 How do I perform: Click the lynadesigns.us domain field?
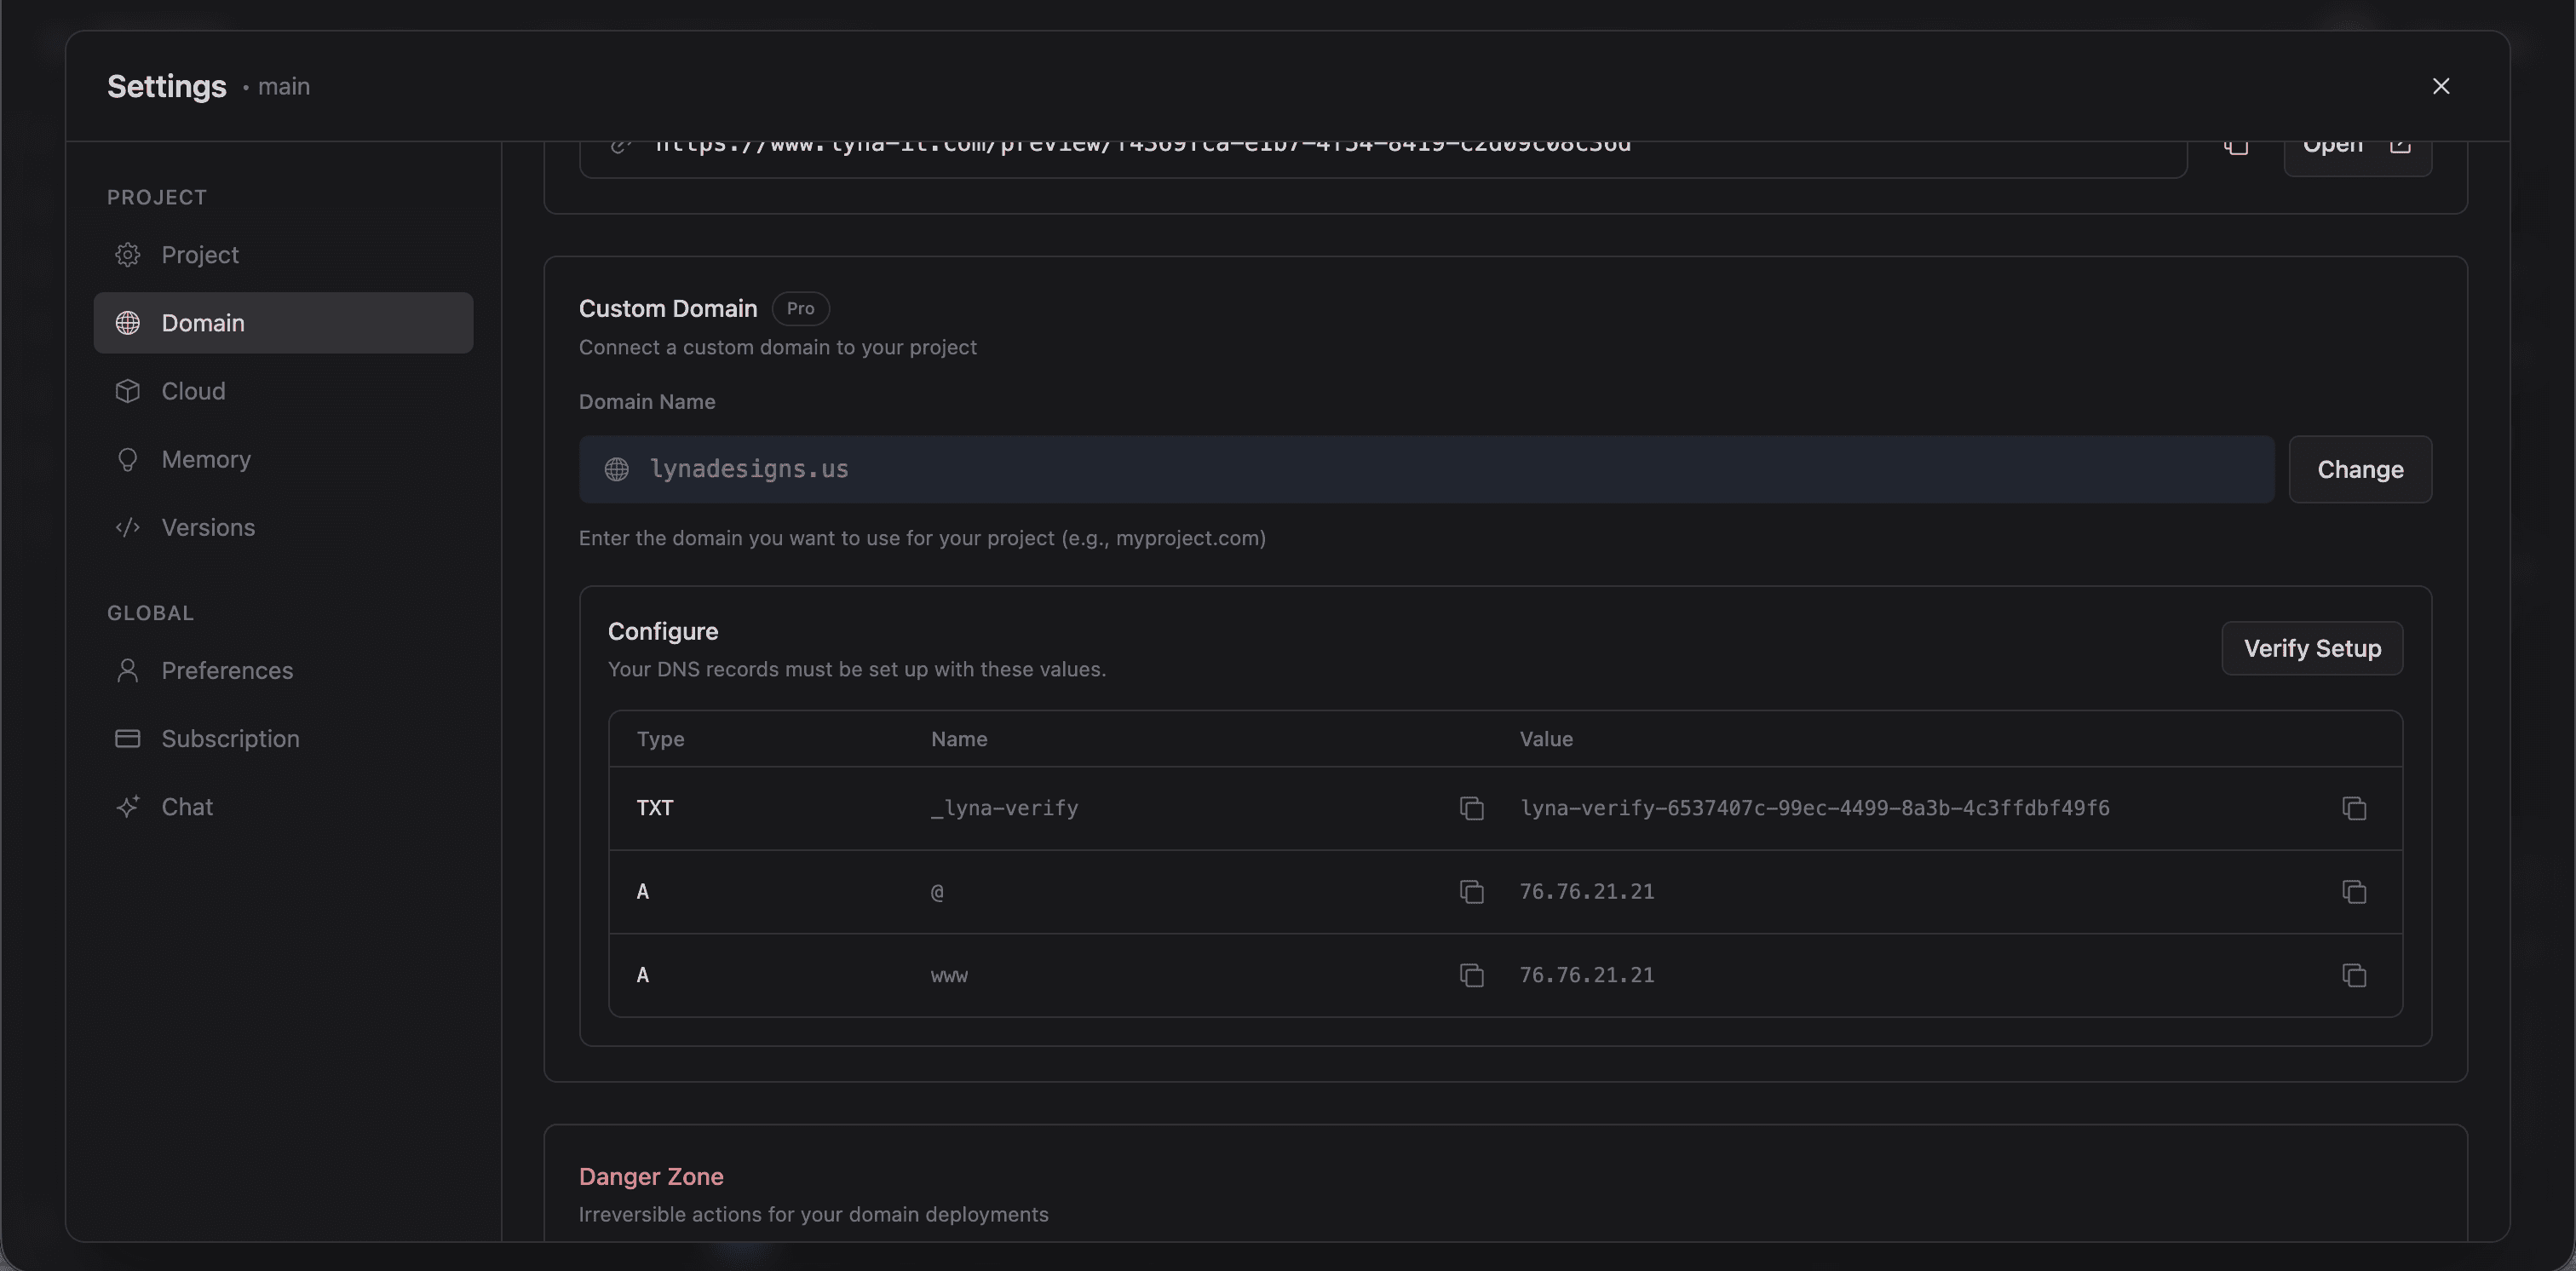pyautogui.click(x=1200, y=469)
